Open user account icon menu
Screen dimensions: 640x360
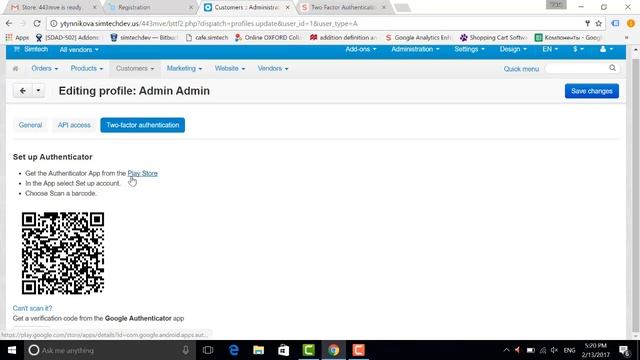tap(606, 49)
